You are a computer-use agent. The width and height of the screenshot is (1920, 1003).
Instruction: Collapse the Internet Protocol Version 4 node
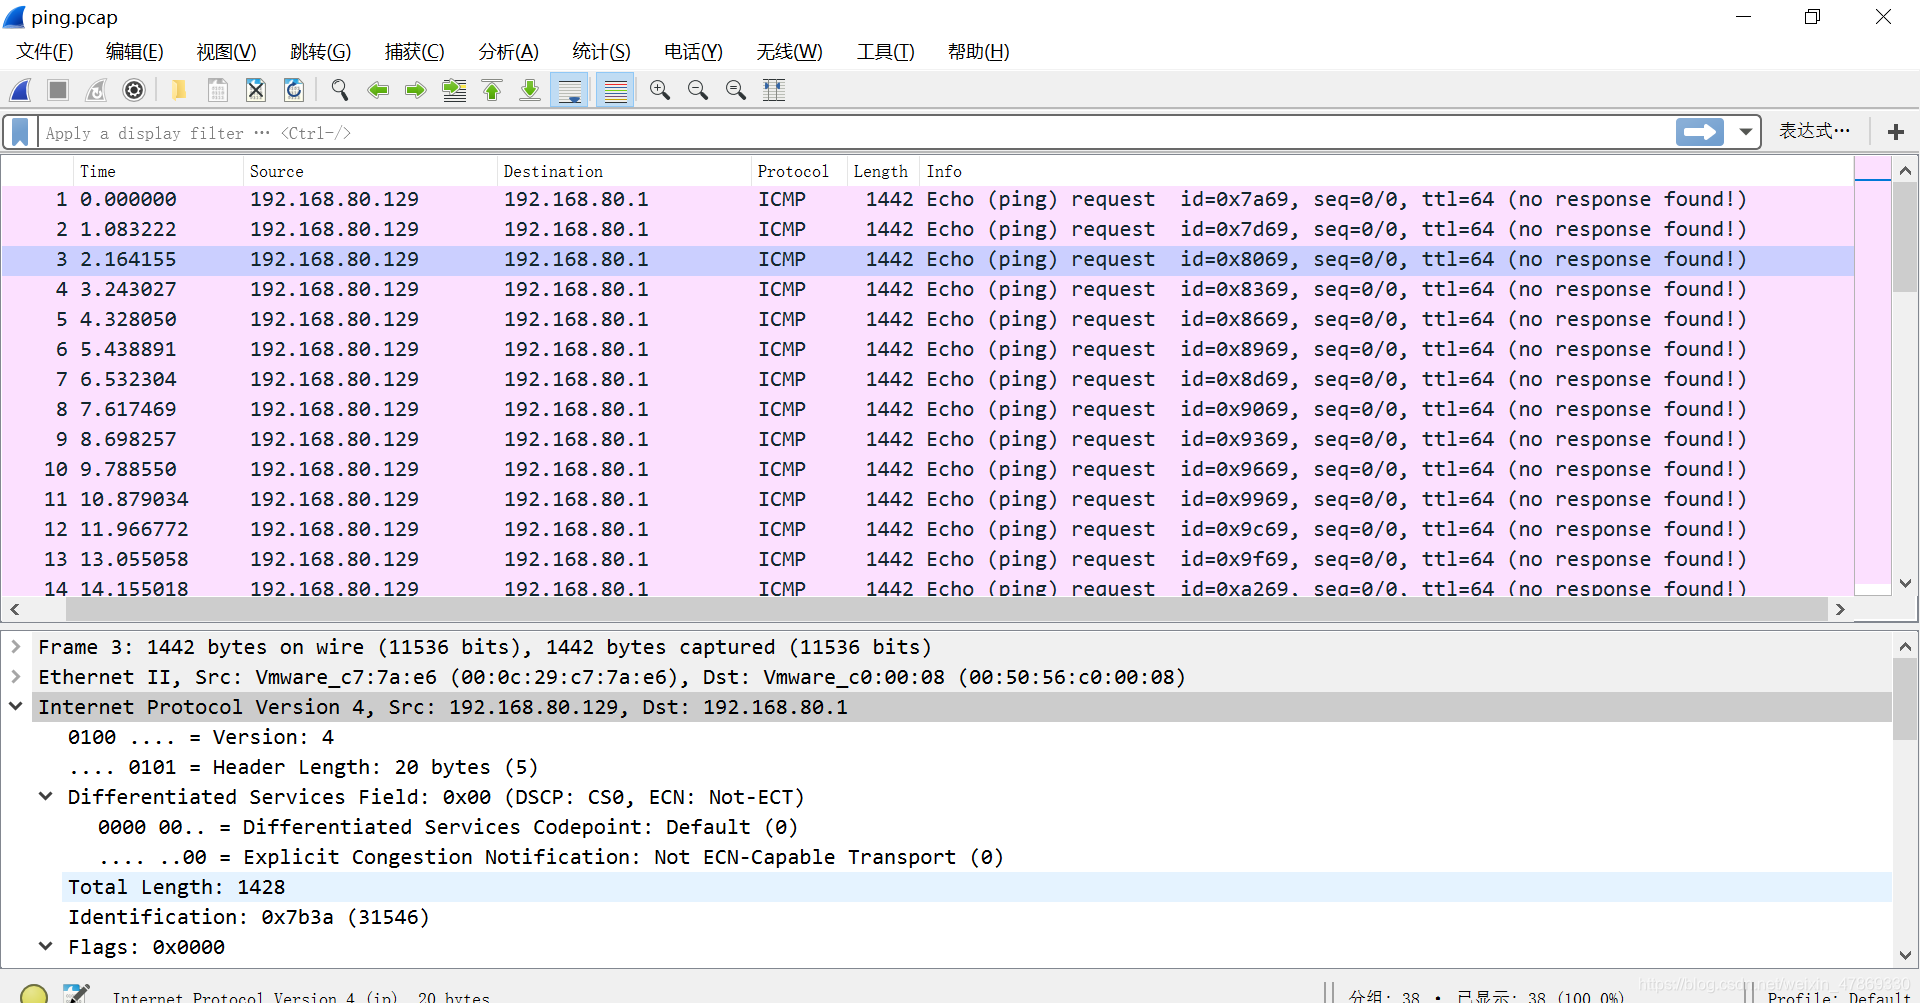click(16, 706)
